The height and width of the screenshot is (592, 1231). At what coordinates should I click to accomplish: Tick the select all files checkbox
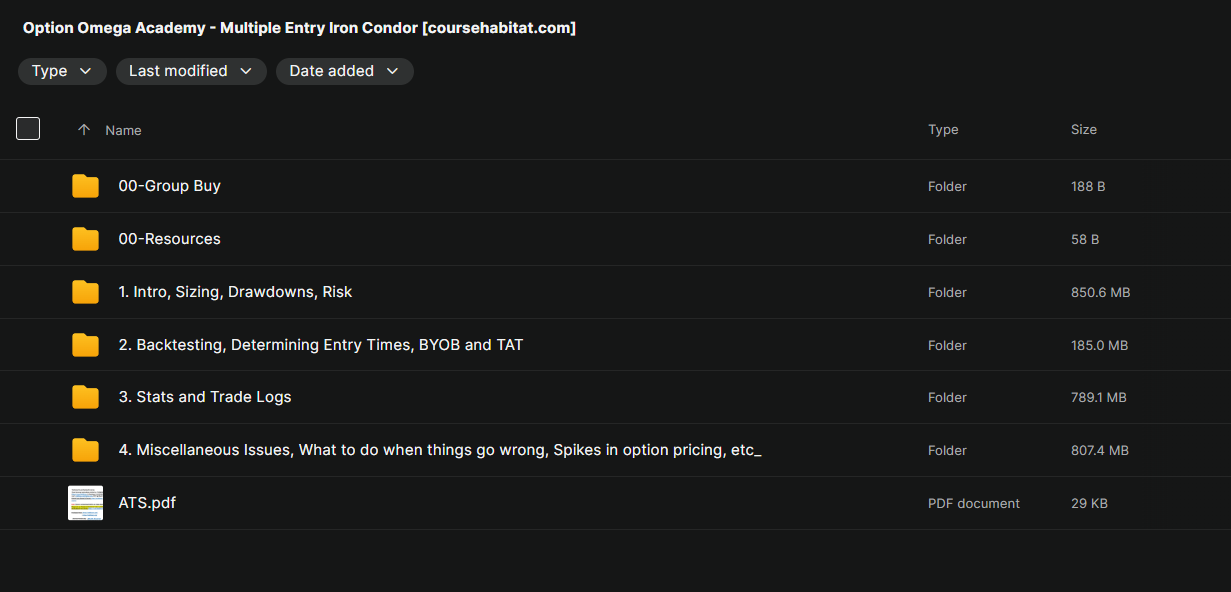click(x=28, y=129)
